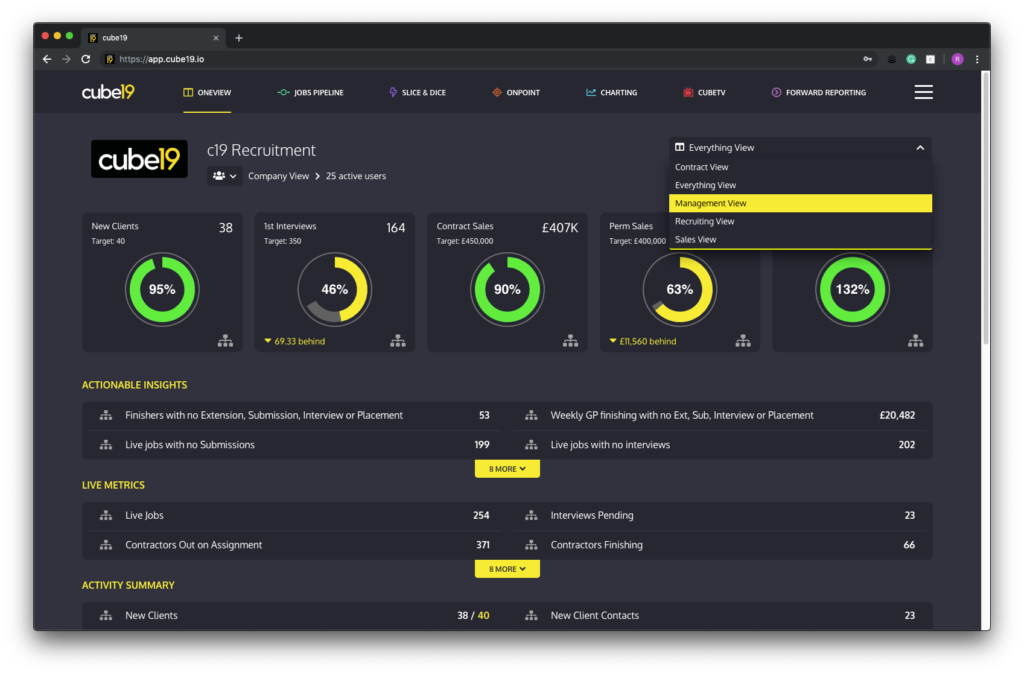Click hierarchy icon for New Client Contacts

(x=532, y=616)
